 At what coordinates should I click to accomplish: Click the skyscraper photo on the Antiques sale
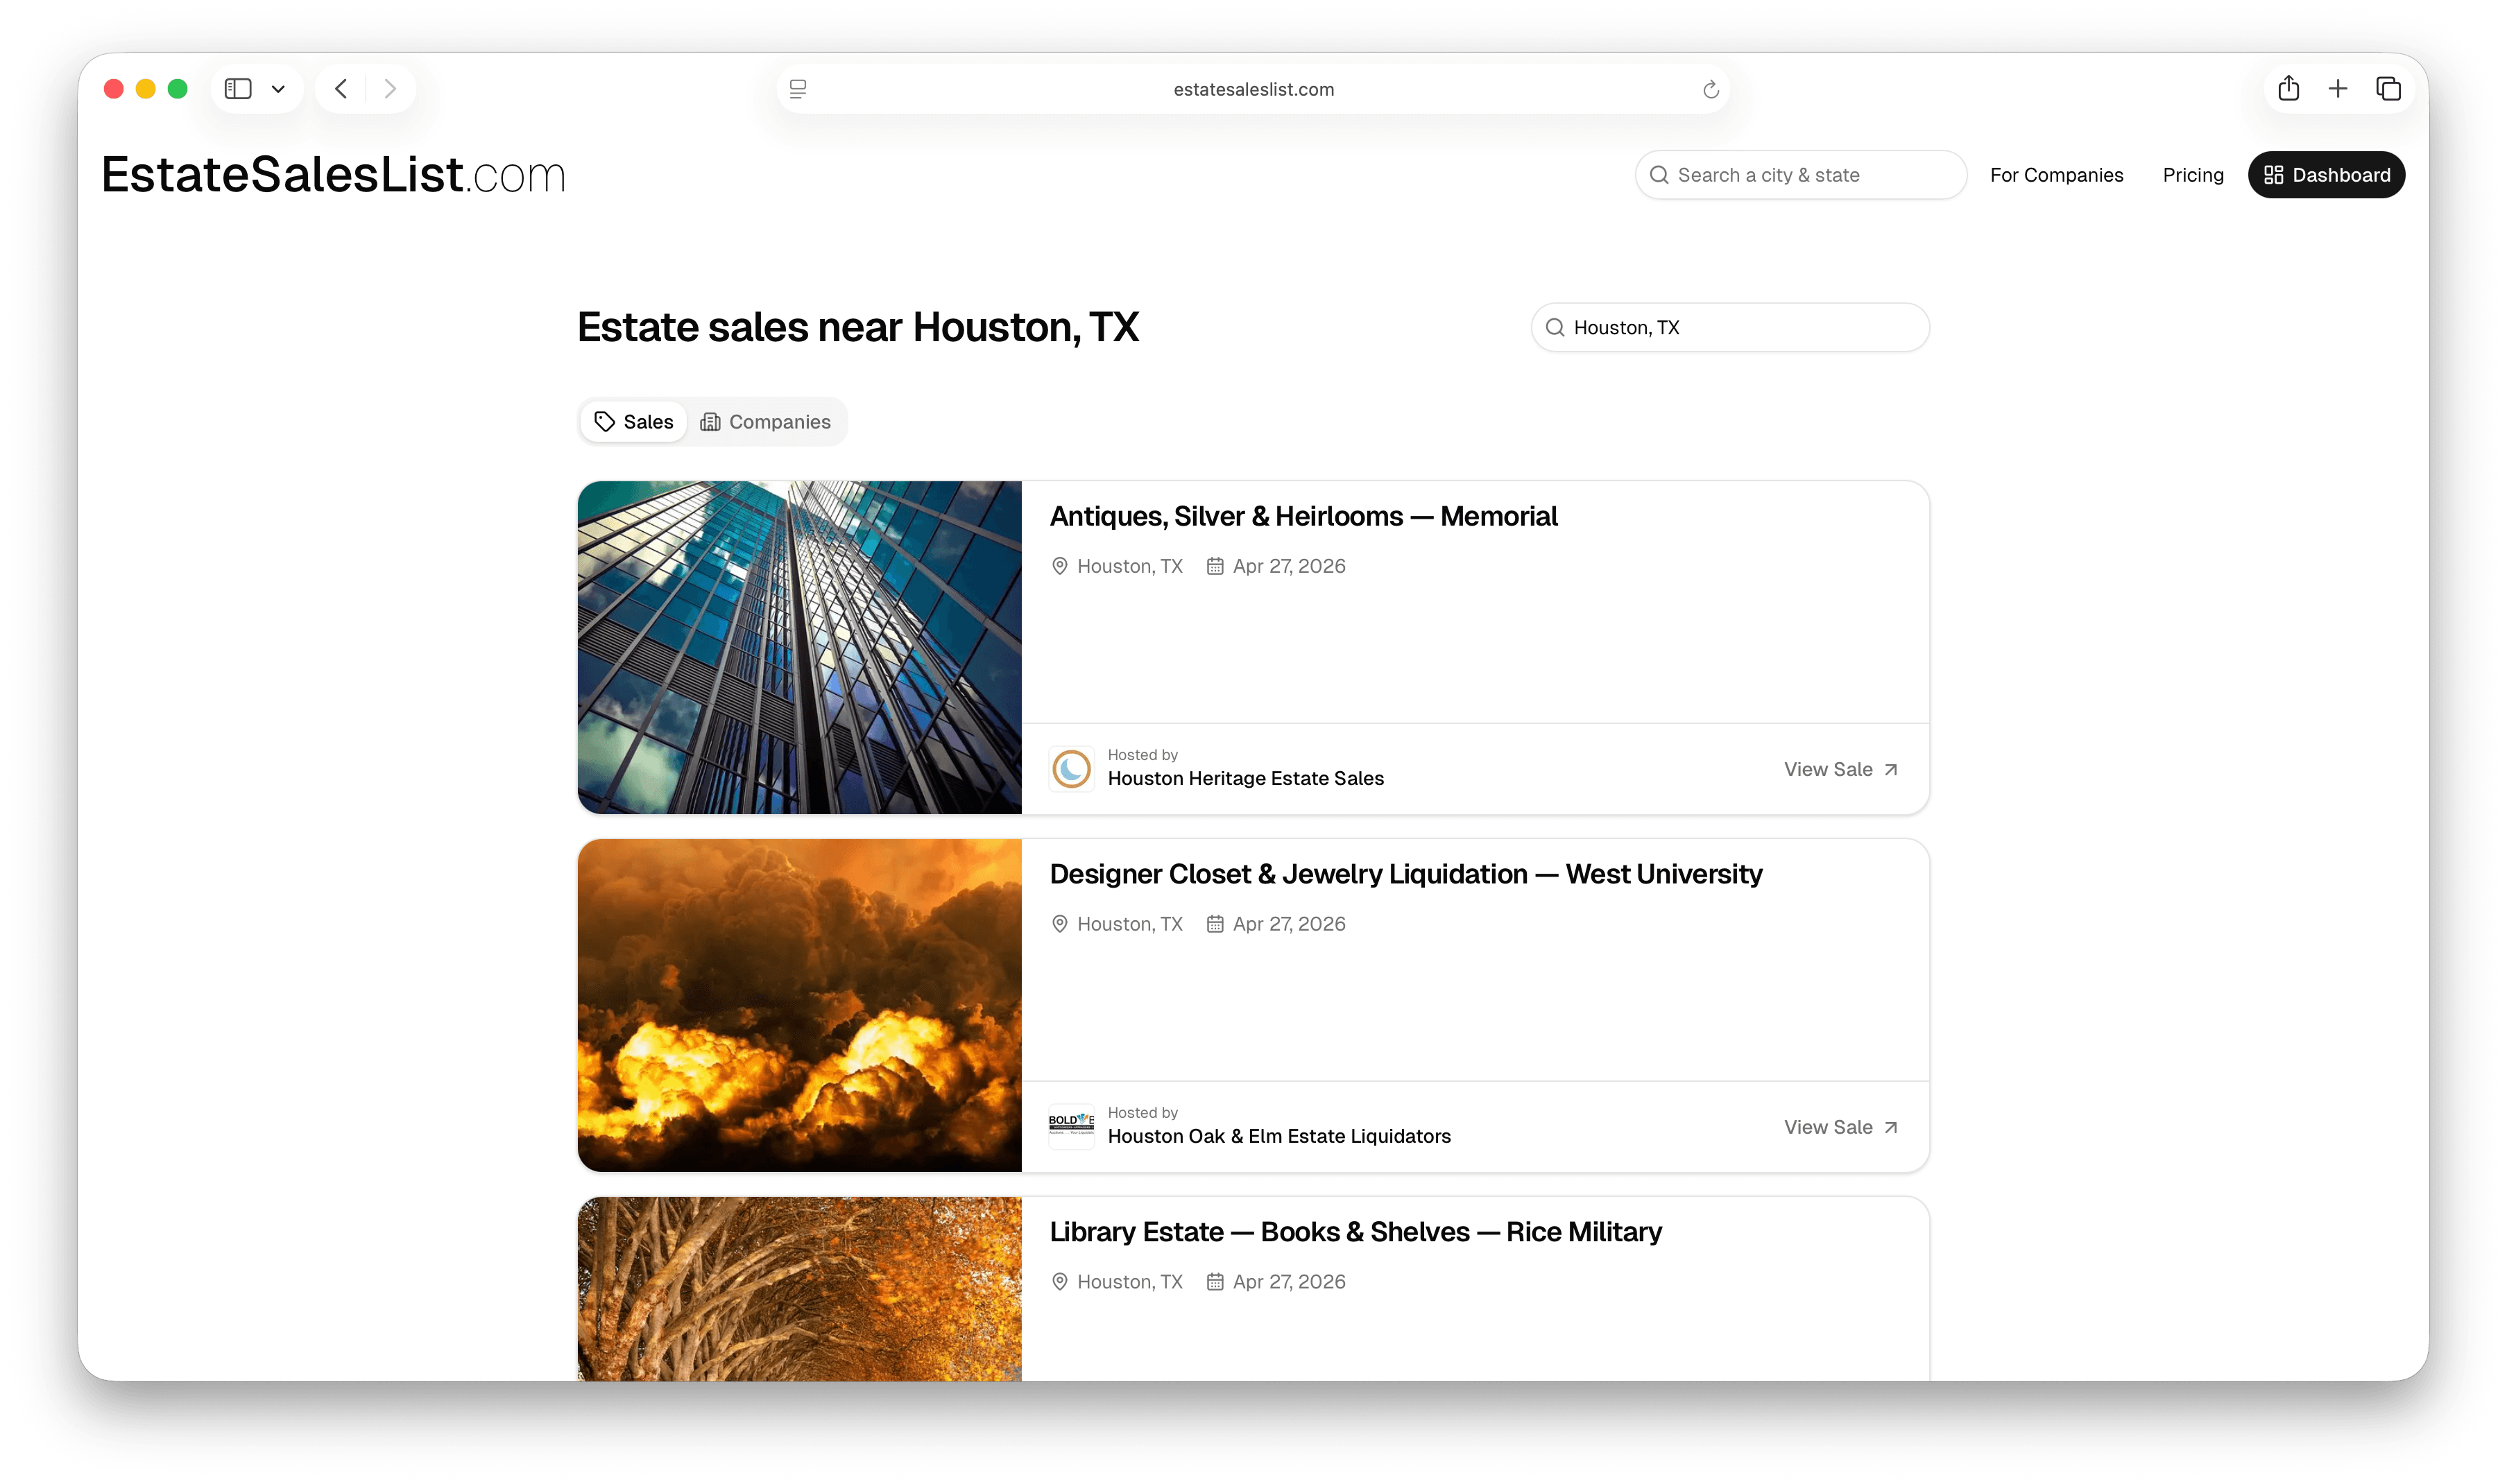click(x=800, y=646)
